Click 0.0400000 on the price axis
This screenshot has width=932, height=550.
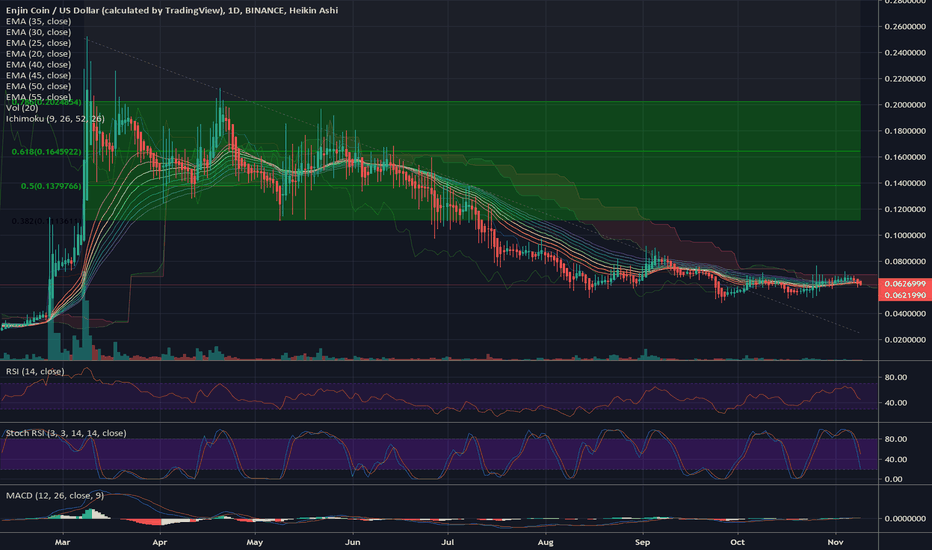click(x=905, y=314)
